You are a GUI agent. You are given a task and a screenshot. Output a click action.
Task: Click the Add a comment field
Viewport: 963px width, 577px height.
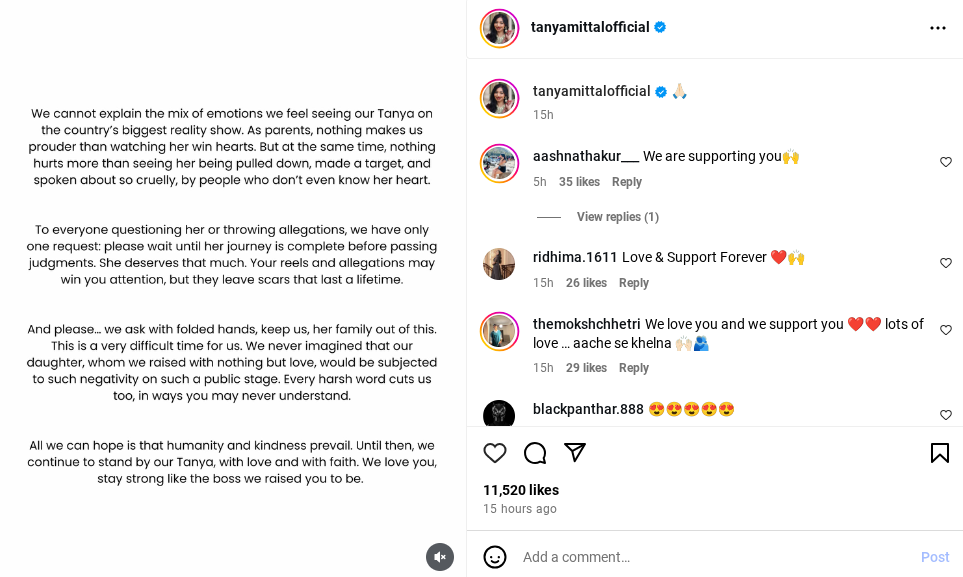click(700, 557)
